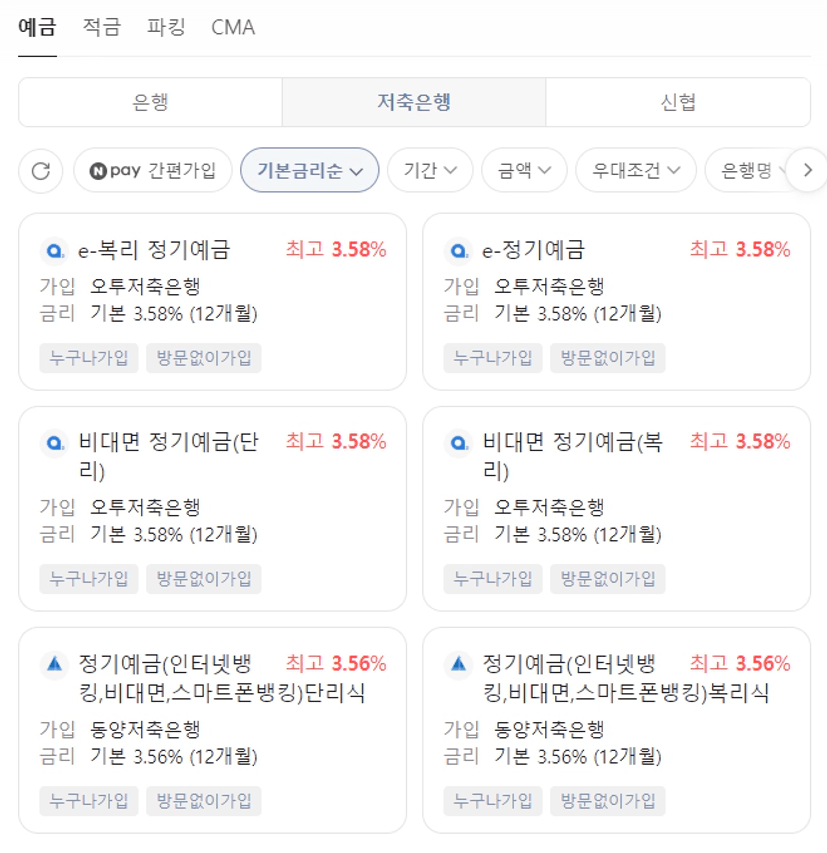Select the 은행 segment option
This screenshot has height=853, width=827.
[150, 102]
